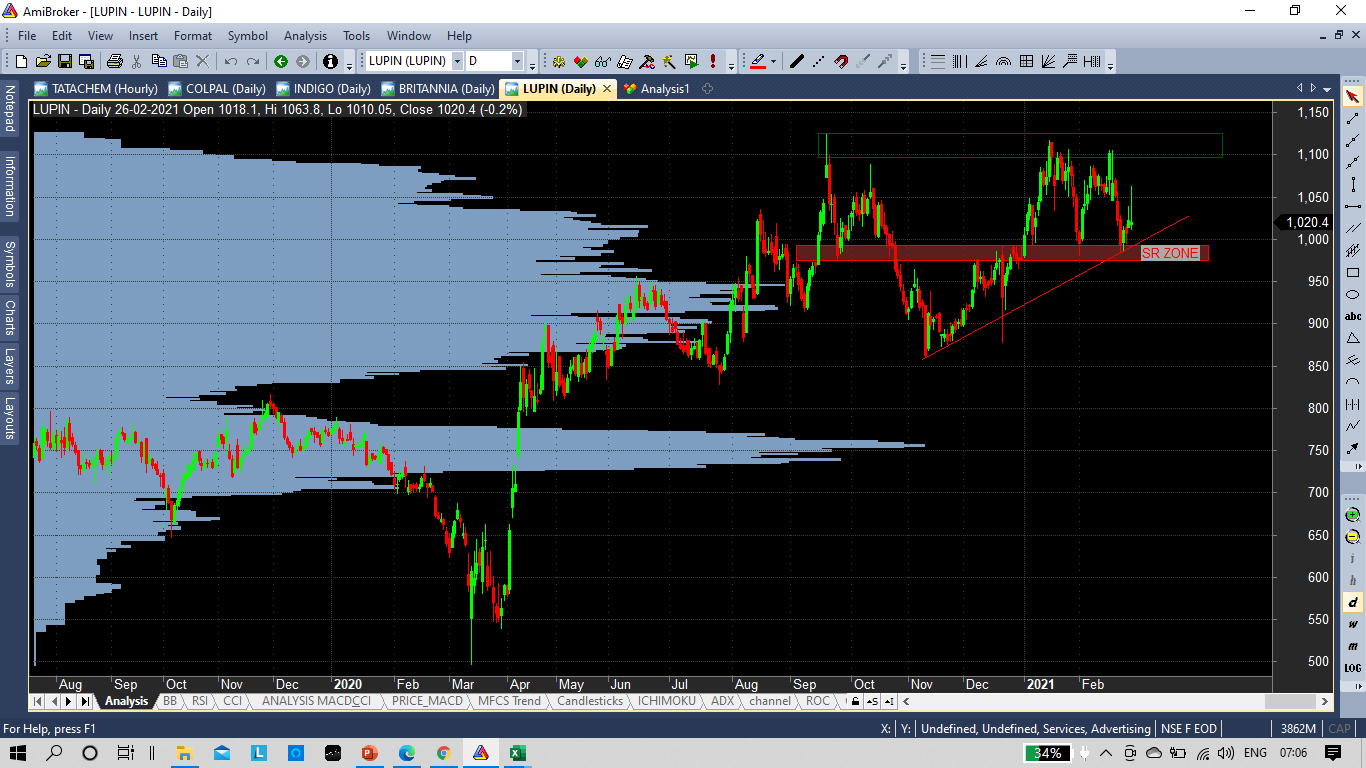Switch to hourly (h) interval
The image size is (1366, 768).
pyautogui.click(x=1352, y=580)
